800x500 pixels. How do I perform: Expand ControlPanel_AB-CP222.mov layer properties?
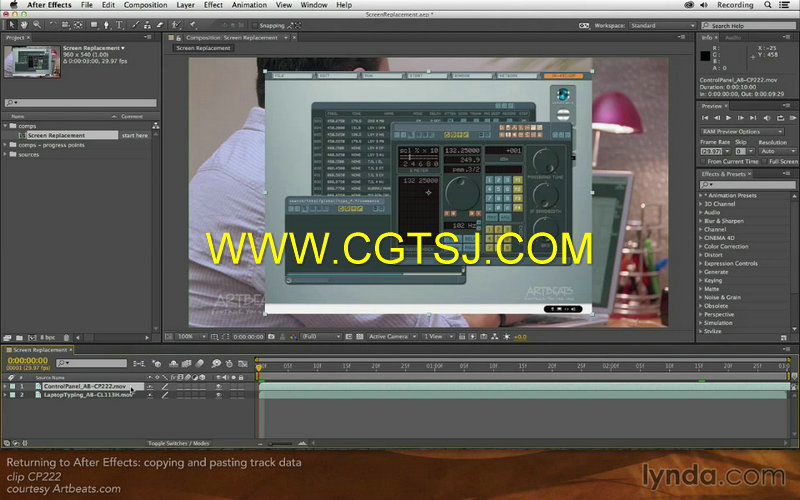click(5, 387)
